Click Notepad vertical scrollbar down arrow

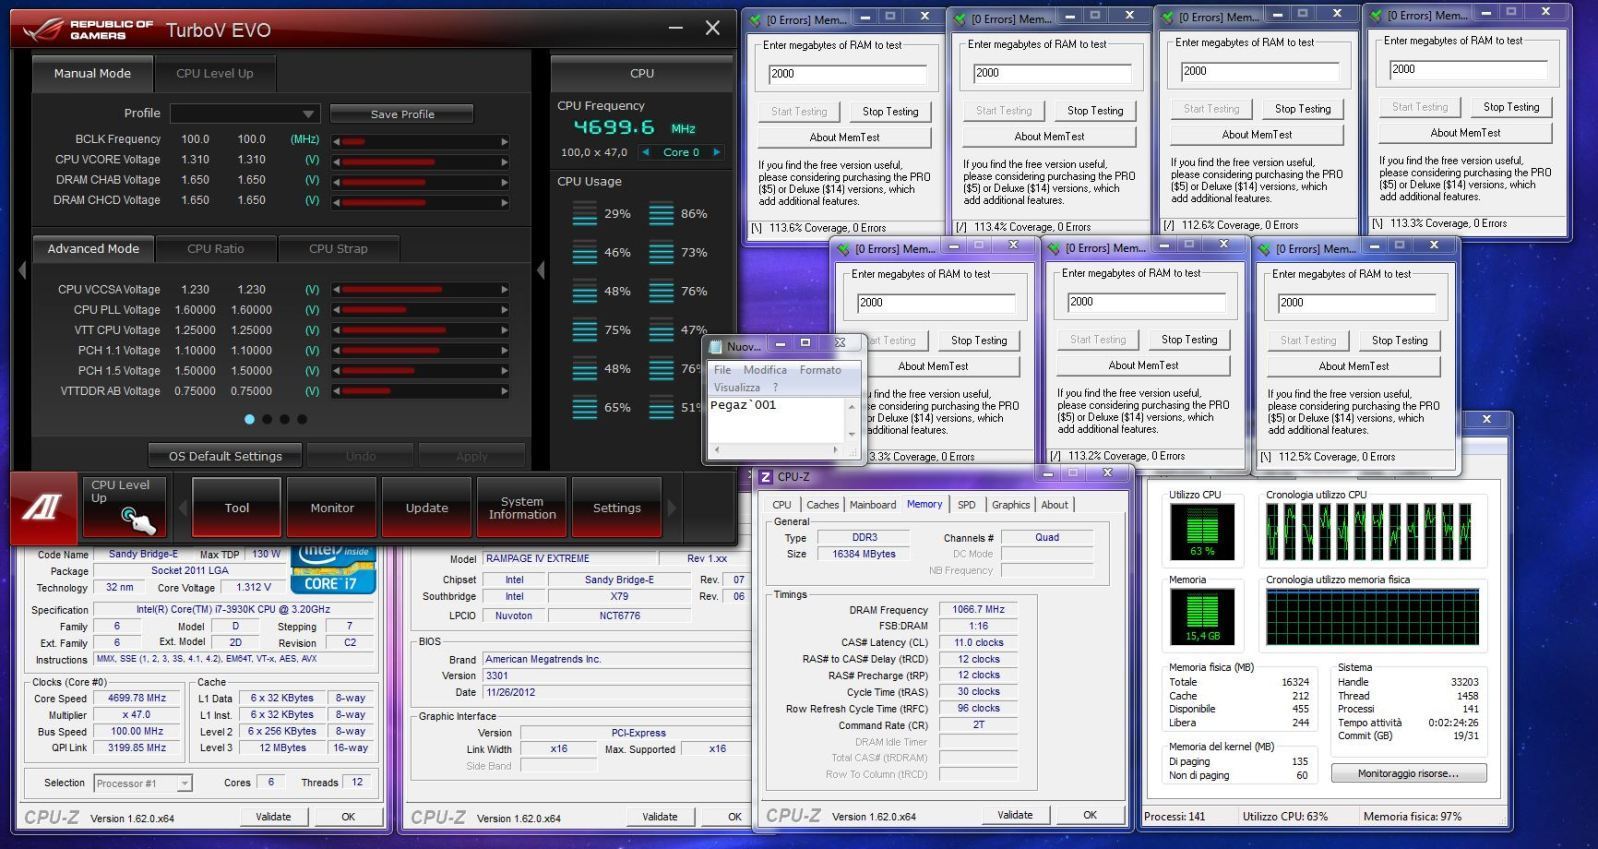852,434
